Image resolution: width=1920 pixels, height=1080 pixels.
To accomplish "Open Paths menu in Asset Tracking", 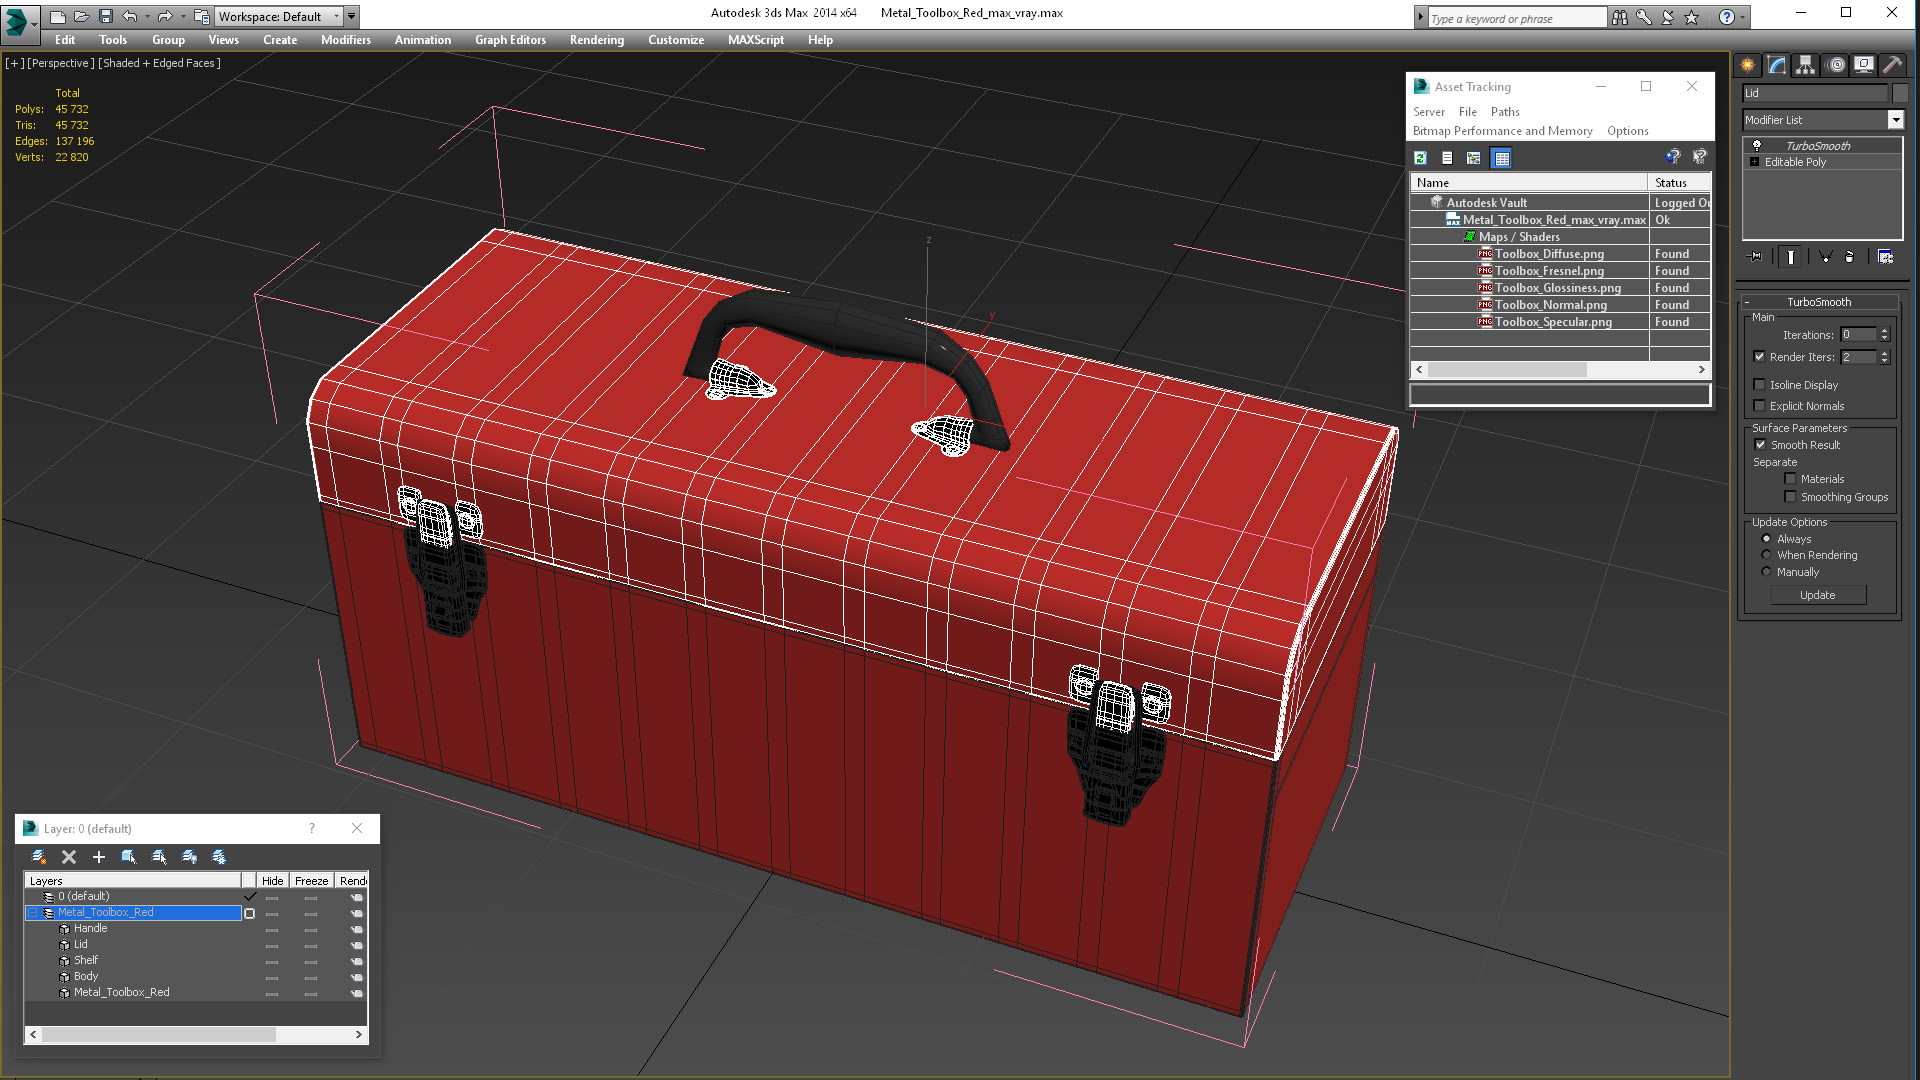I will click(x=1505, y=112).
